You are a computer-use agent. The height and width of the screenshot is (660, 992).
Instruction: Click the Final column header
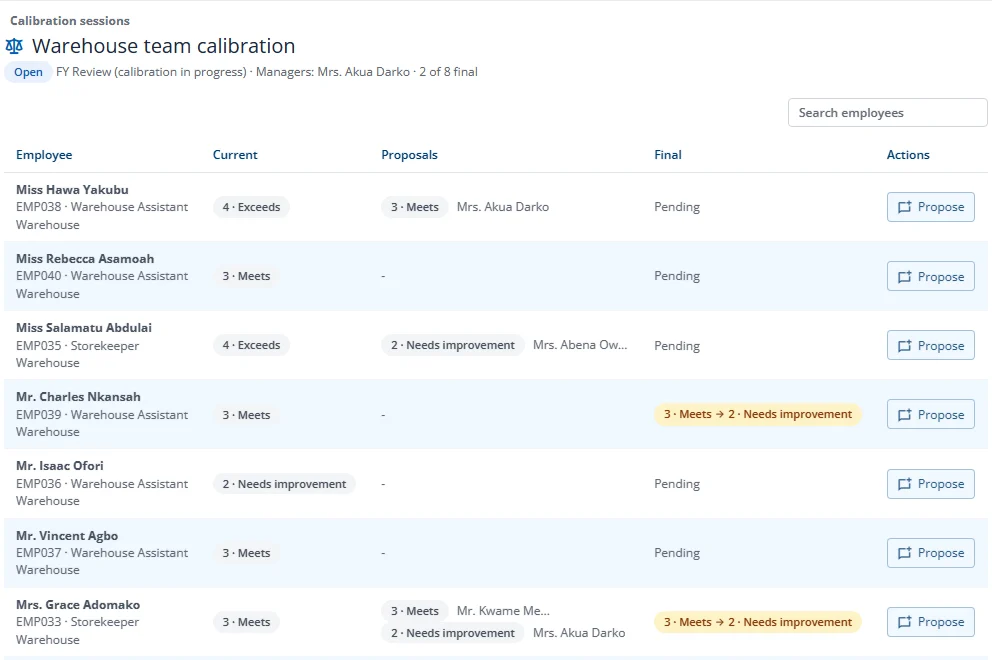click(x=667, y=155)
